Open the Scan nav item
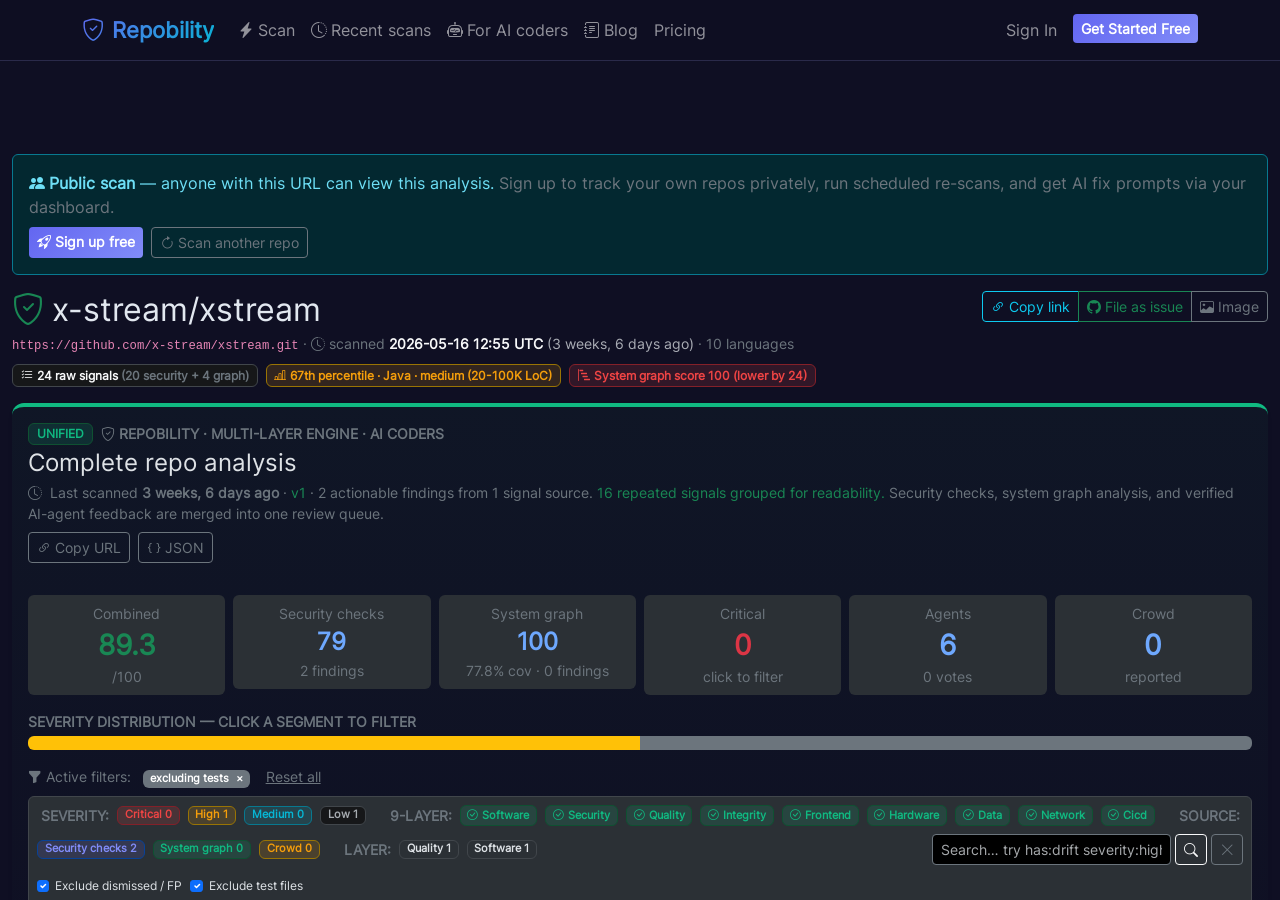 [x=267, y=30]
